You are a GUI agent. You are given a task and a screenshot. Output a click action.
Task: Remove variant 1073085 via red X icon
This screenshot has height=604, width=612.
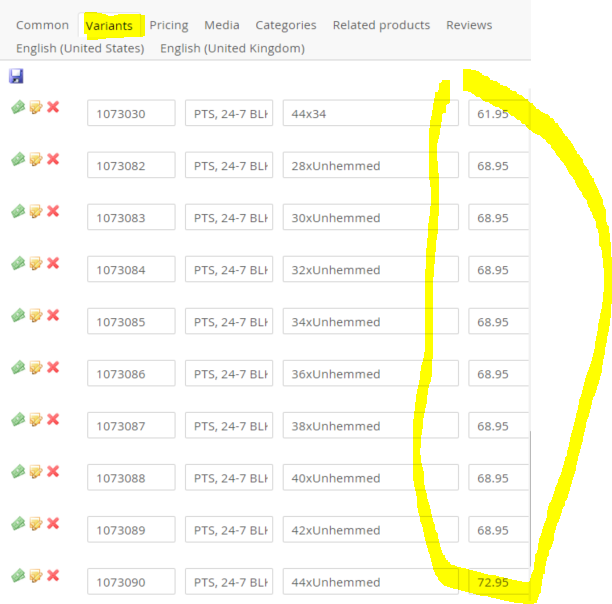coord(53,315)
